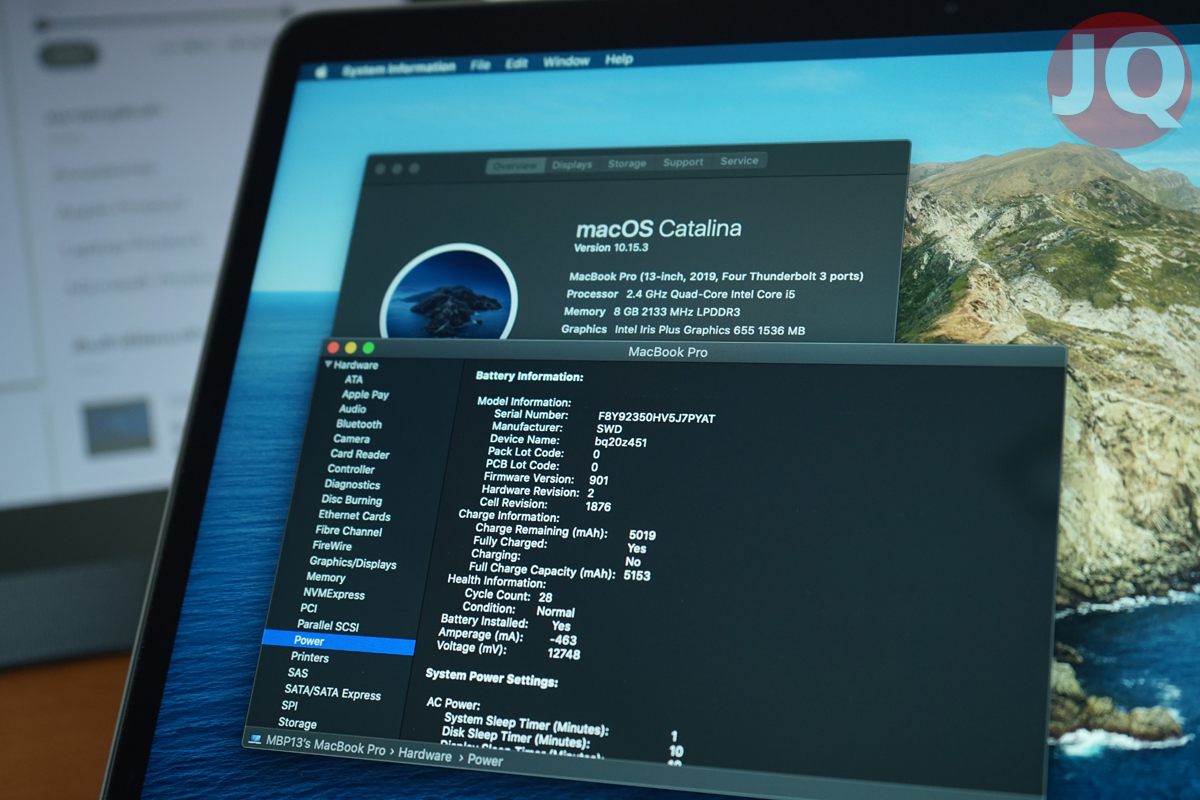Image resolution: width=1200 pixels, height=800 pixels.
Task: Click the Full Charge Capacity value 5153
Action: point(637,576)
